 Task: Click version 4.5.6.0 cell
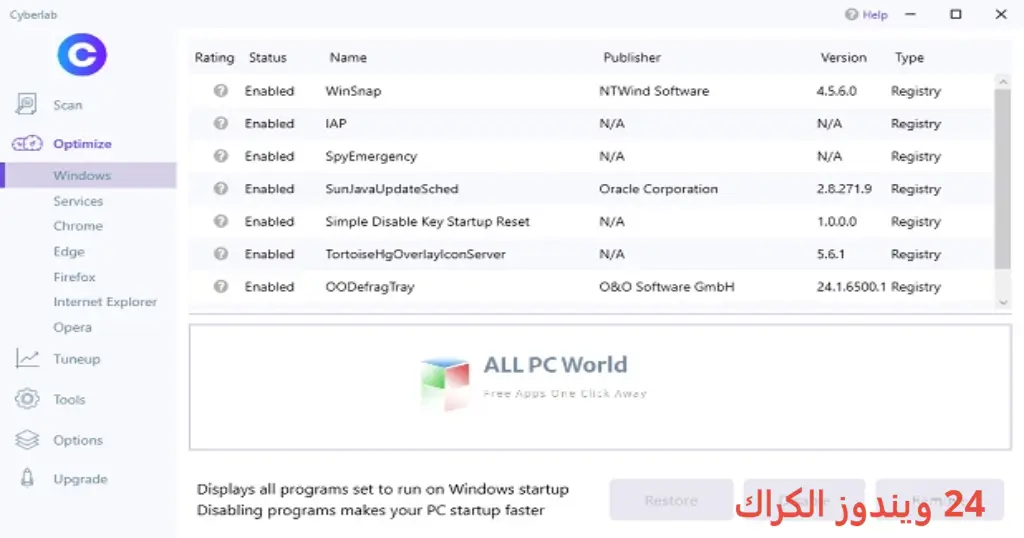tap(837, 91)
